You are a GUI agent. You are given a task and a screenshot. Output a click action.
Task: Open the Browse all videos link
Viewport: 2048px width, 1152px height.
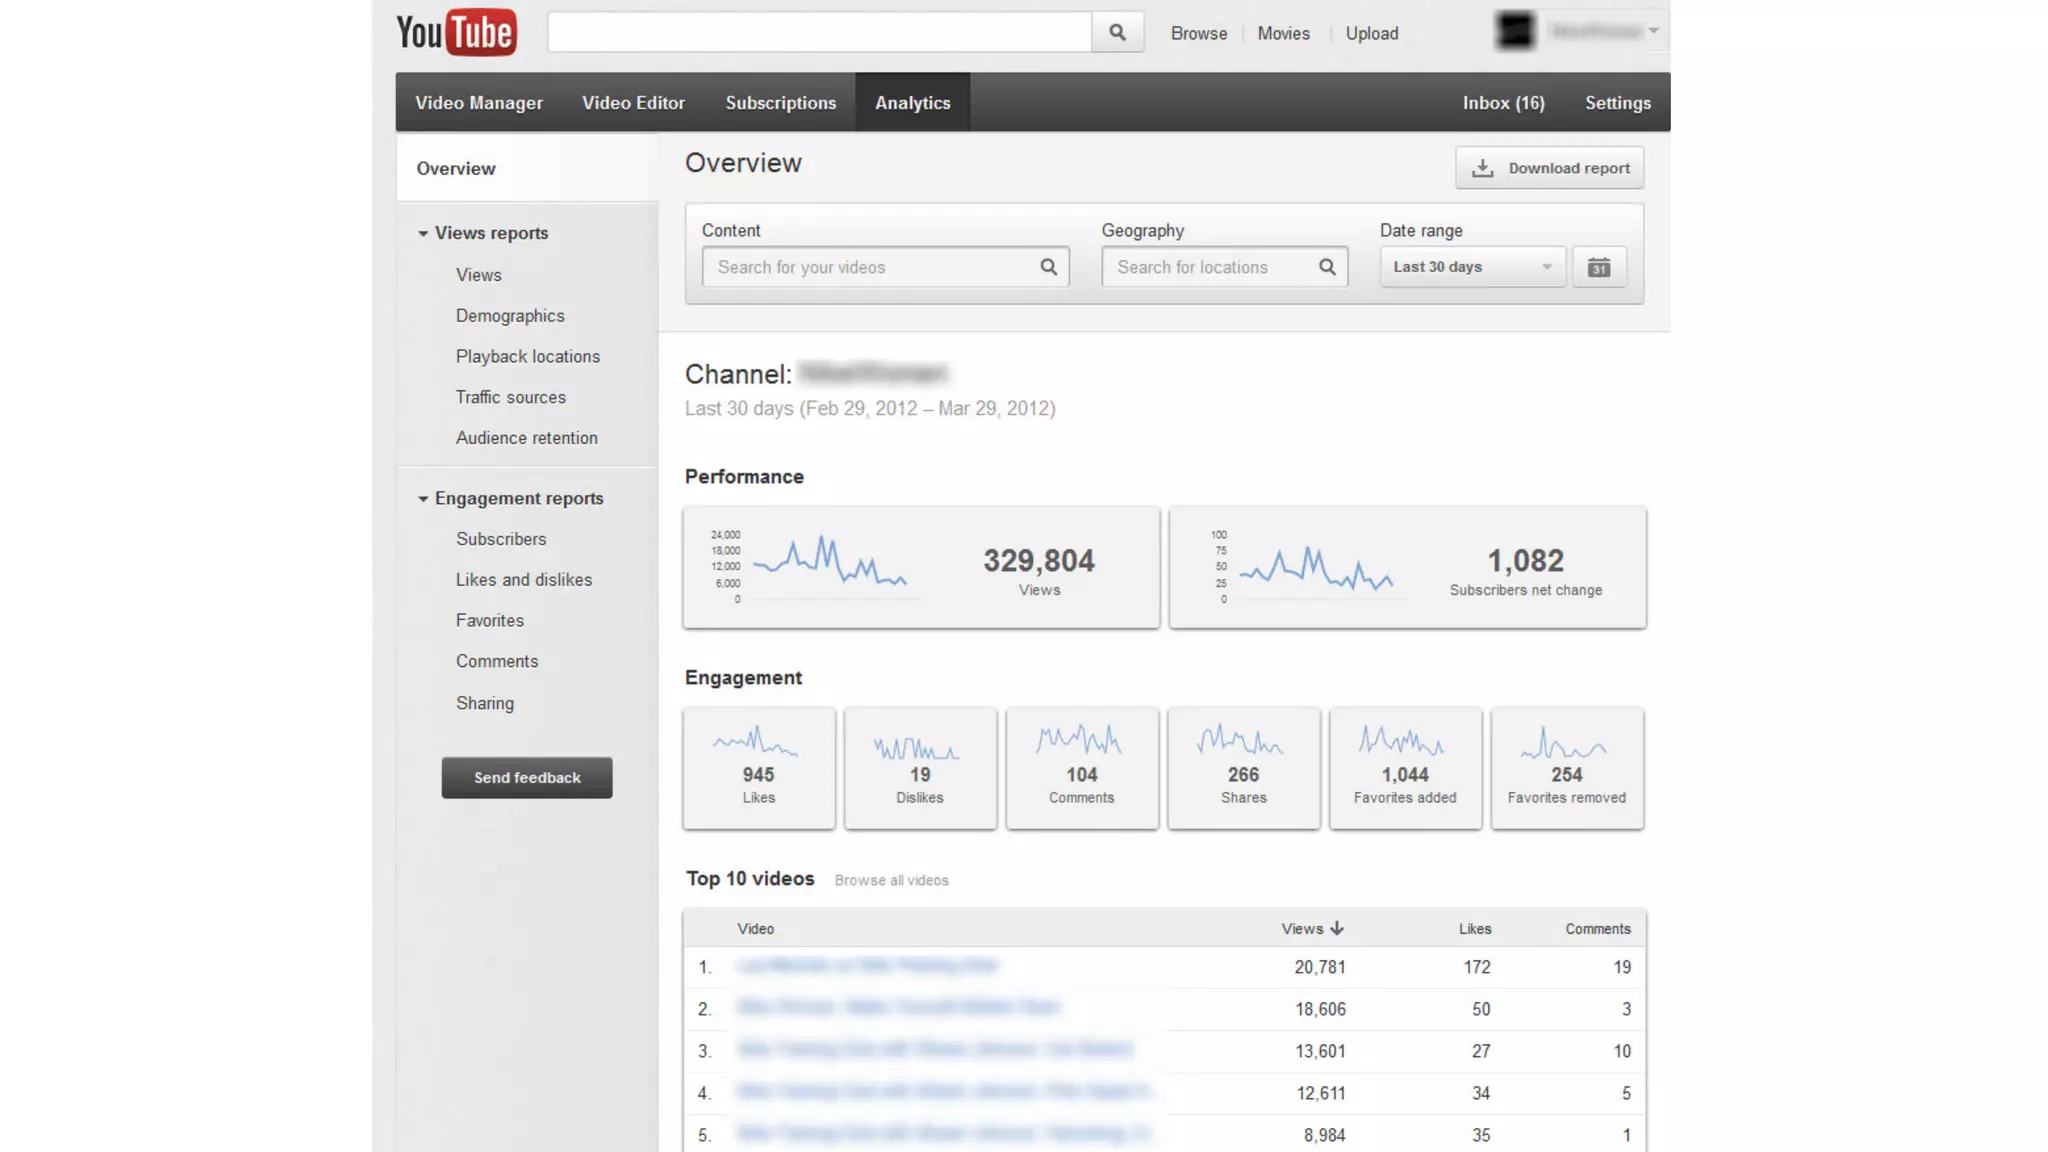click(891, 880)
